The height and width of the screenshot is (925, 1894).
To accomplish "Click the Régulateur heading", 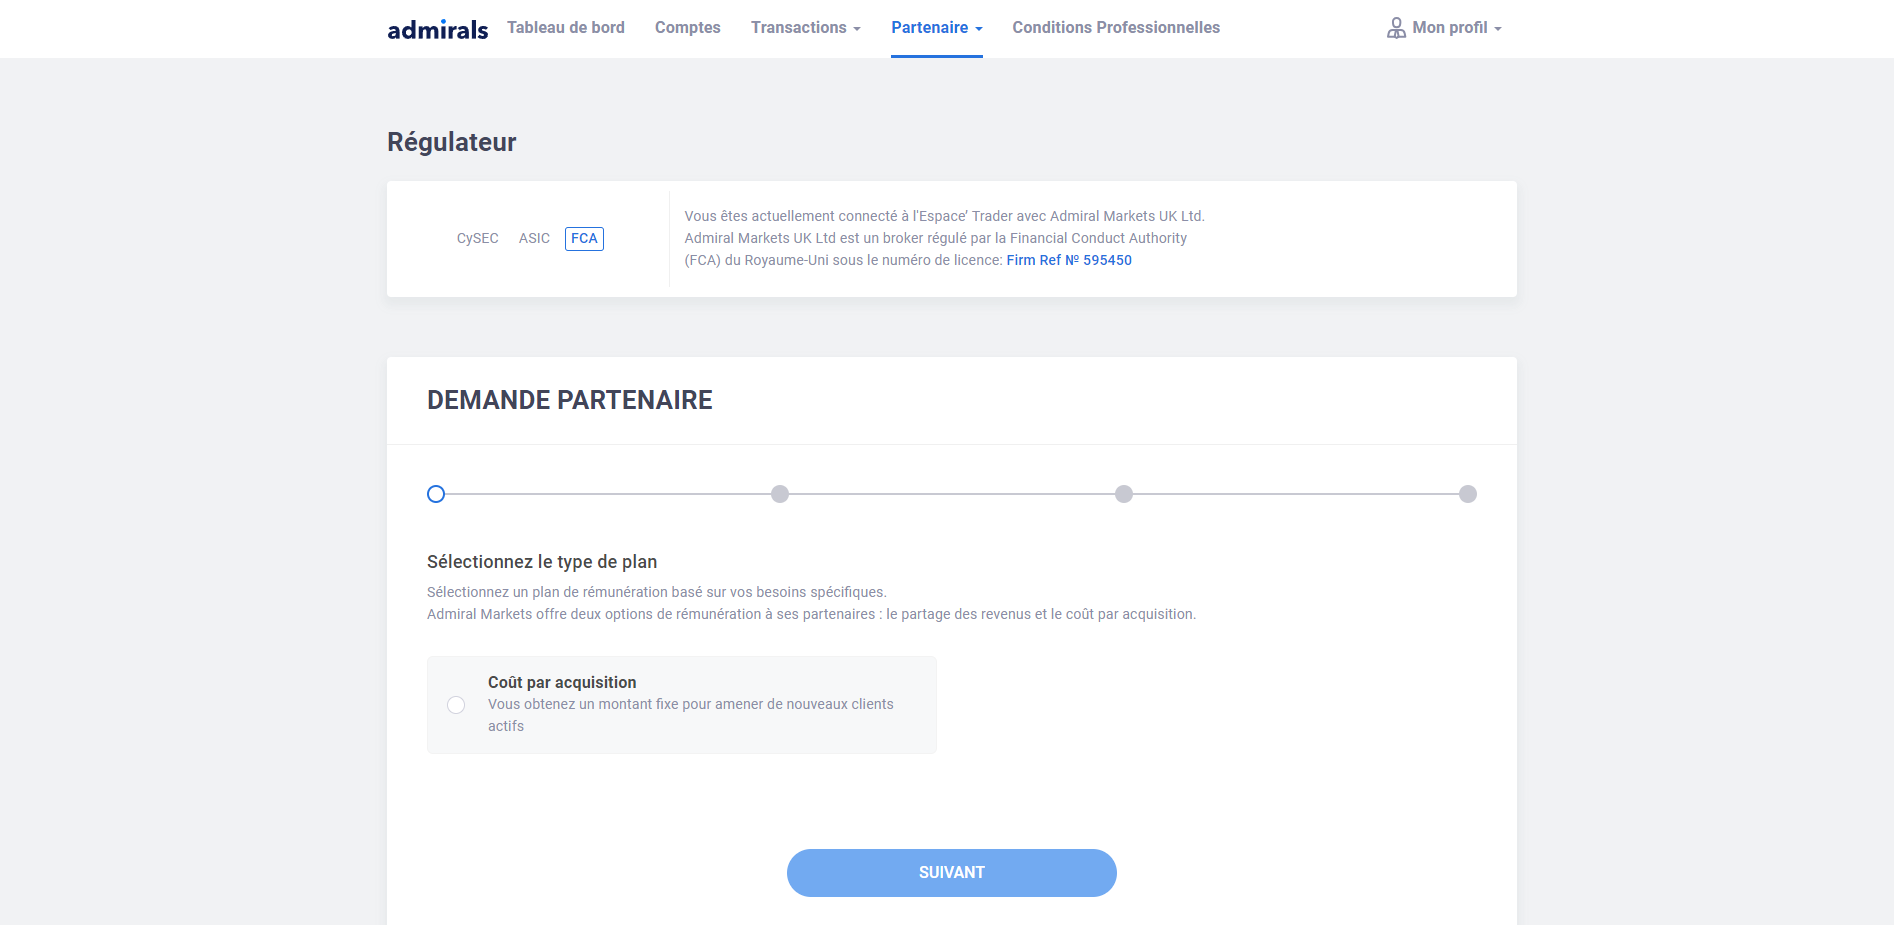I will 452,142.
